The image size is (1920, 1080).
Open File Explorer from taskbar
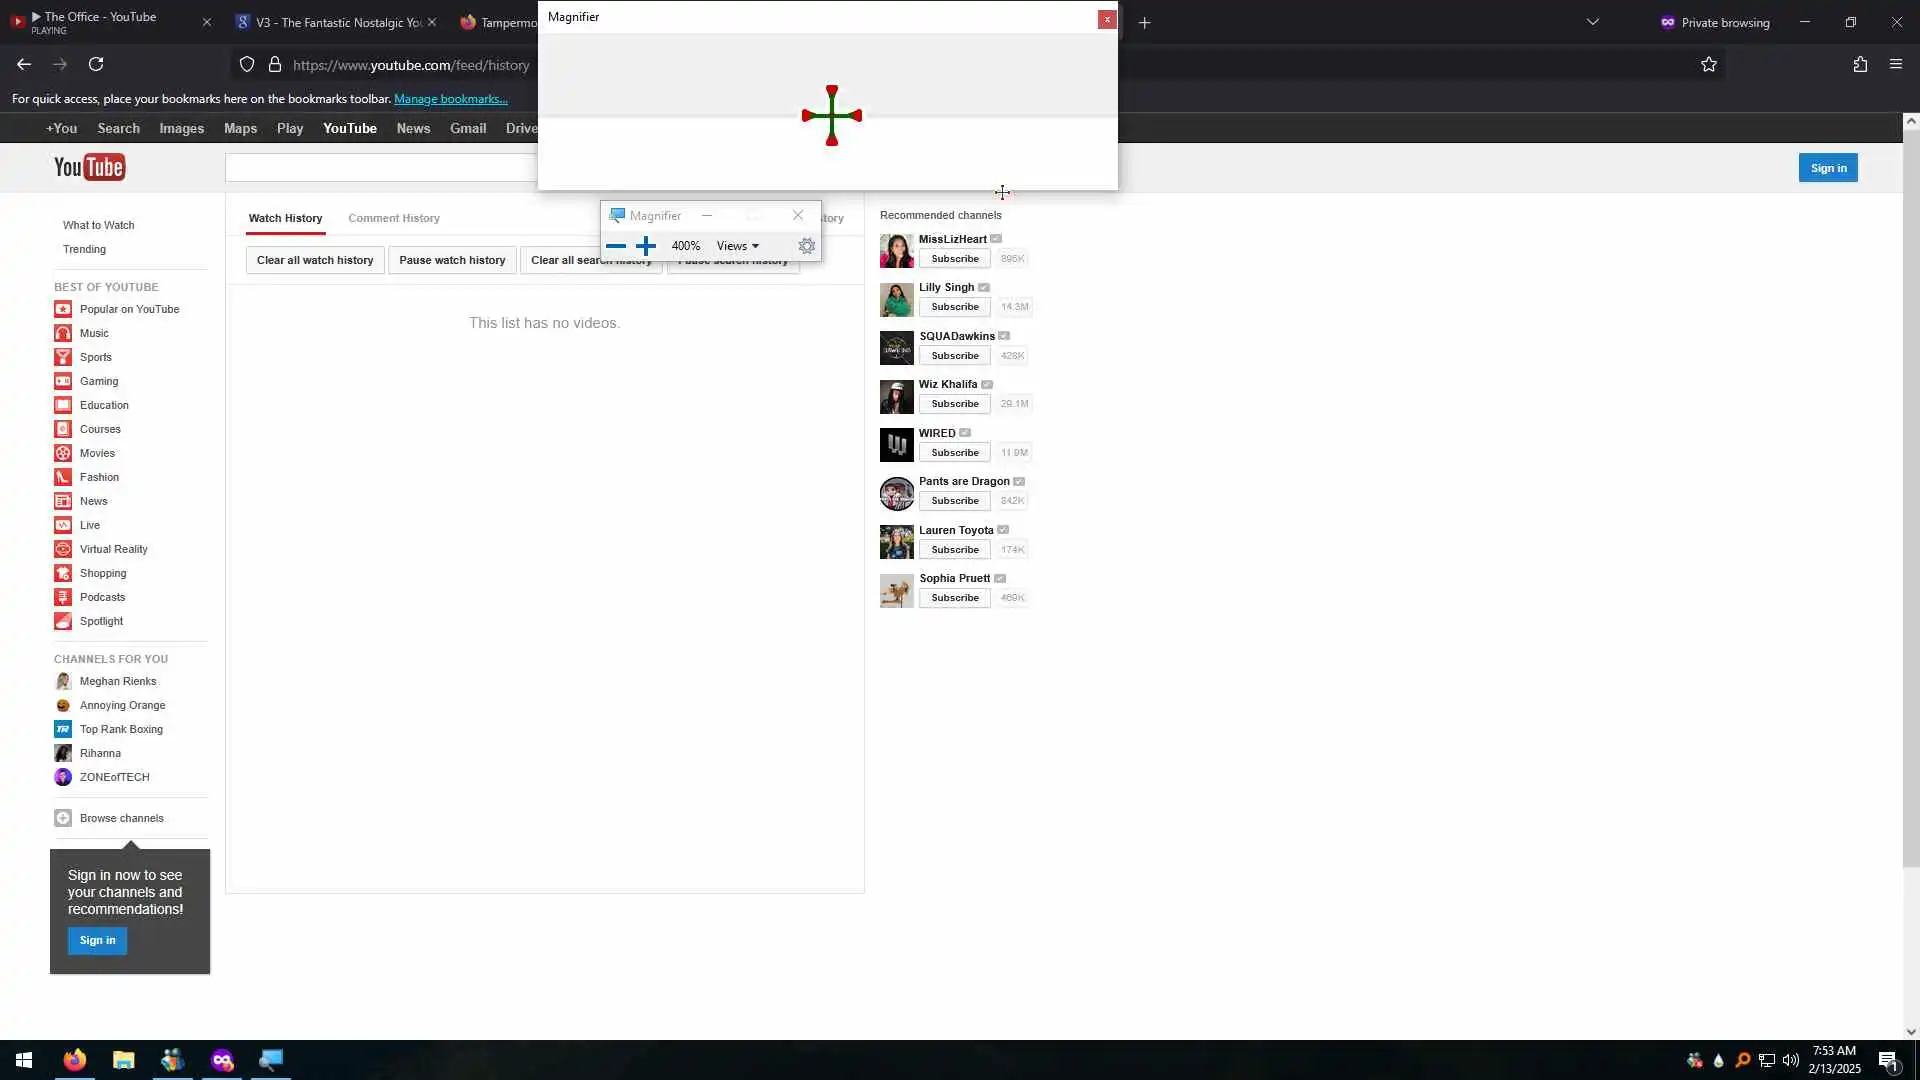pyautogui.click(x=123, y=1060)
